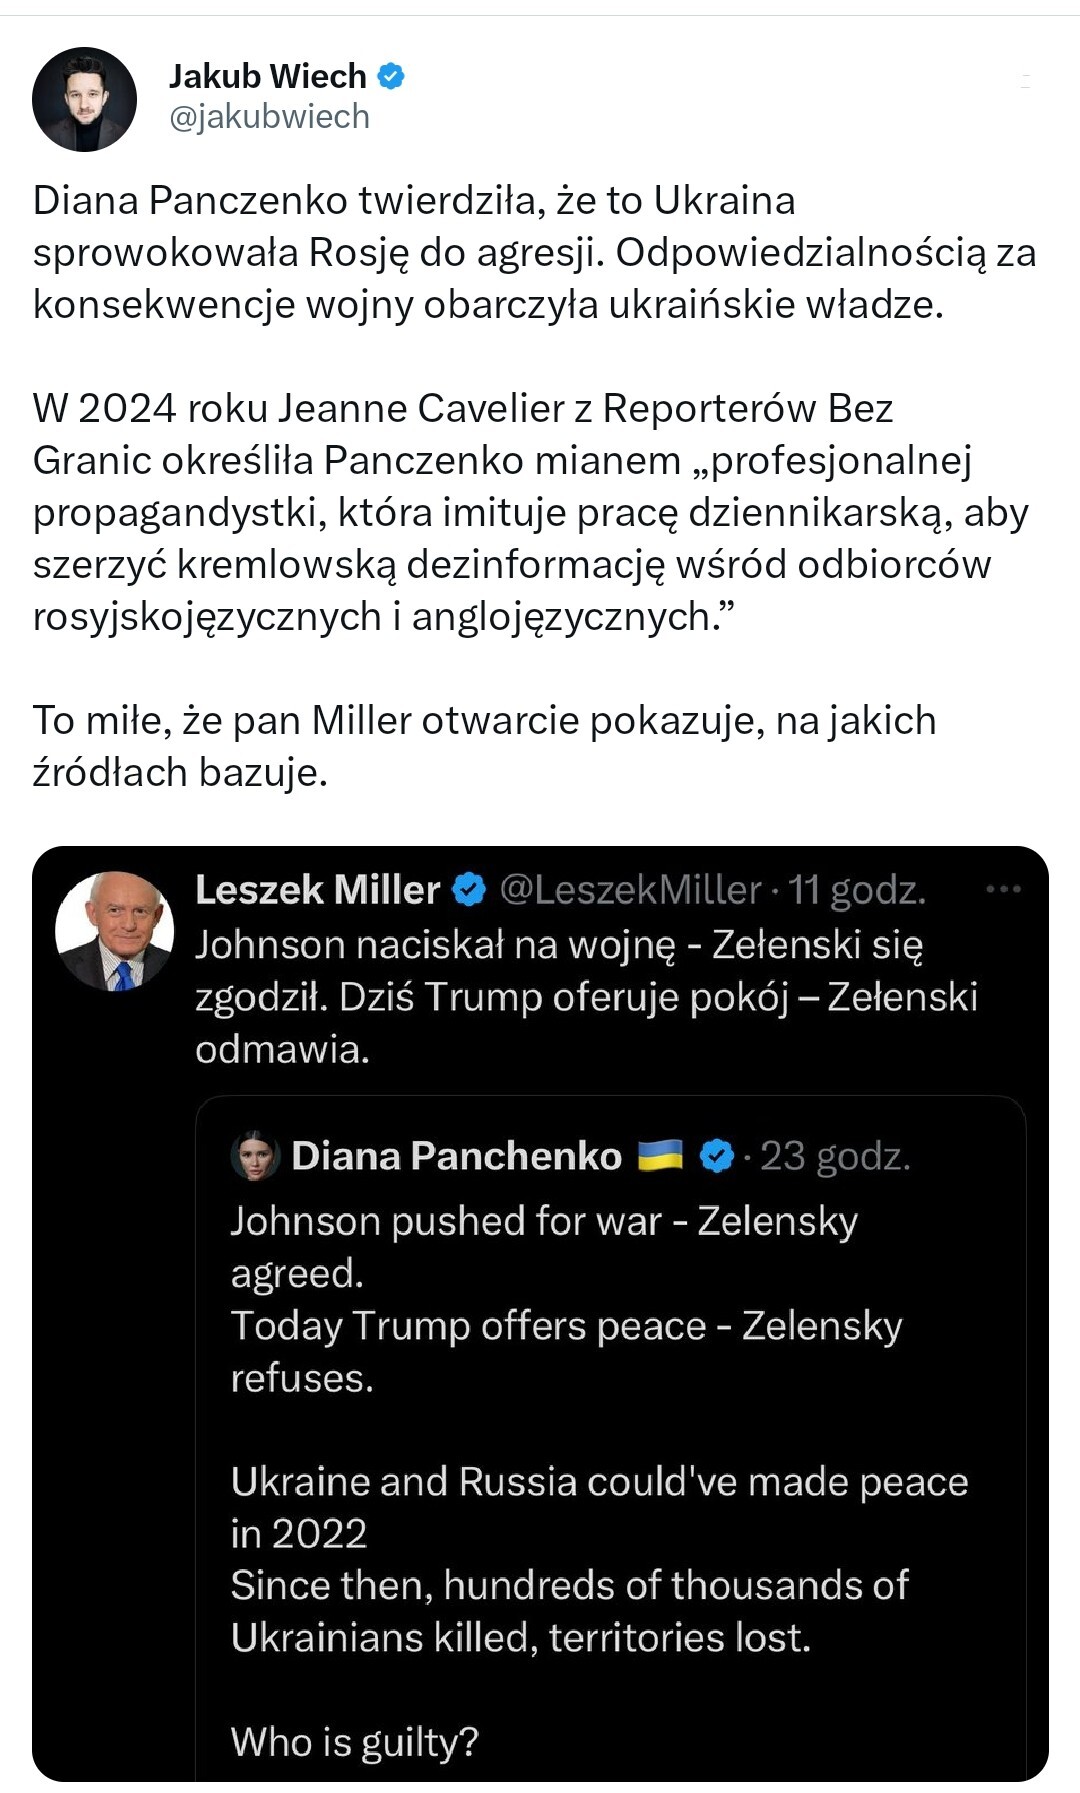1080x1793 pixels.
Task: Open Leszek Miller's avatar photo
Action: click(x=114, y=930)
